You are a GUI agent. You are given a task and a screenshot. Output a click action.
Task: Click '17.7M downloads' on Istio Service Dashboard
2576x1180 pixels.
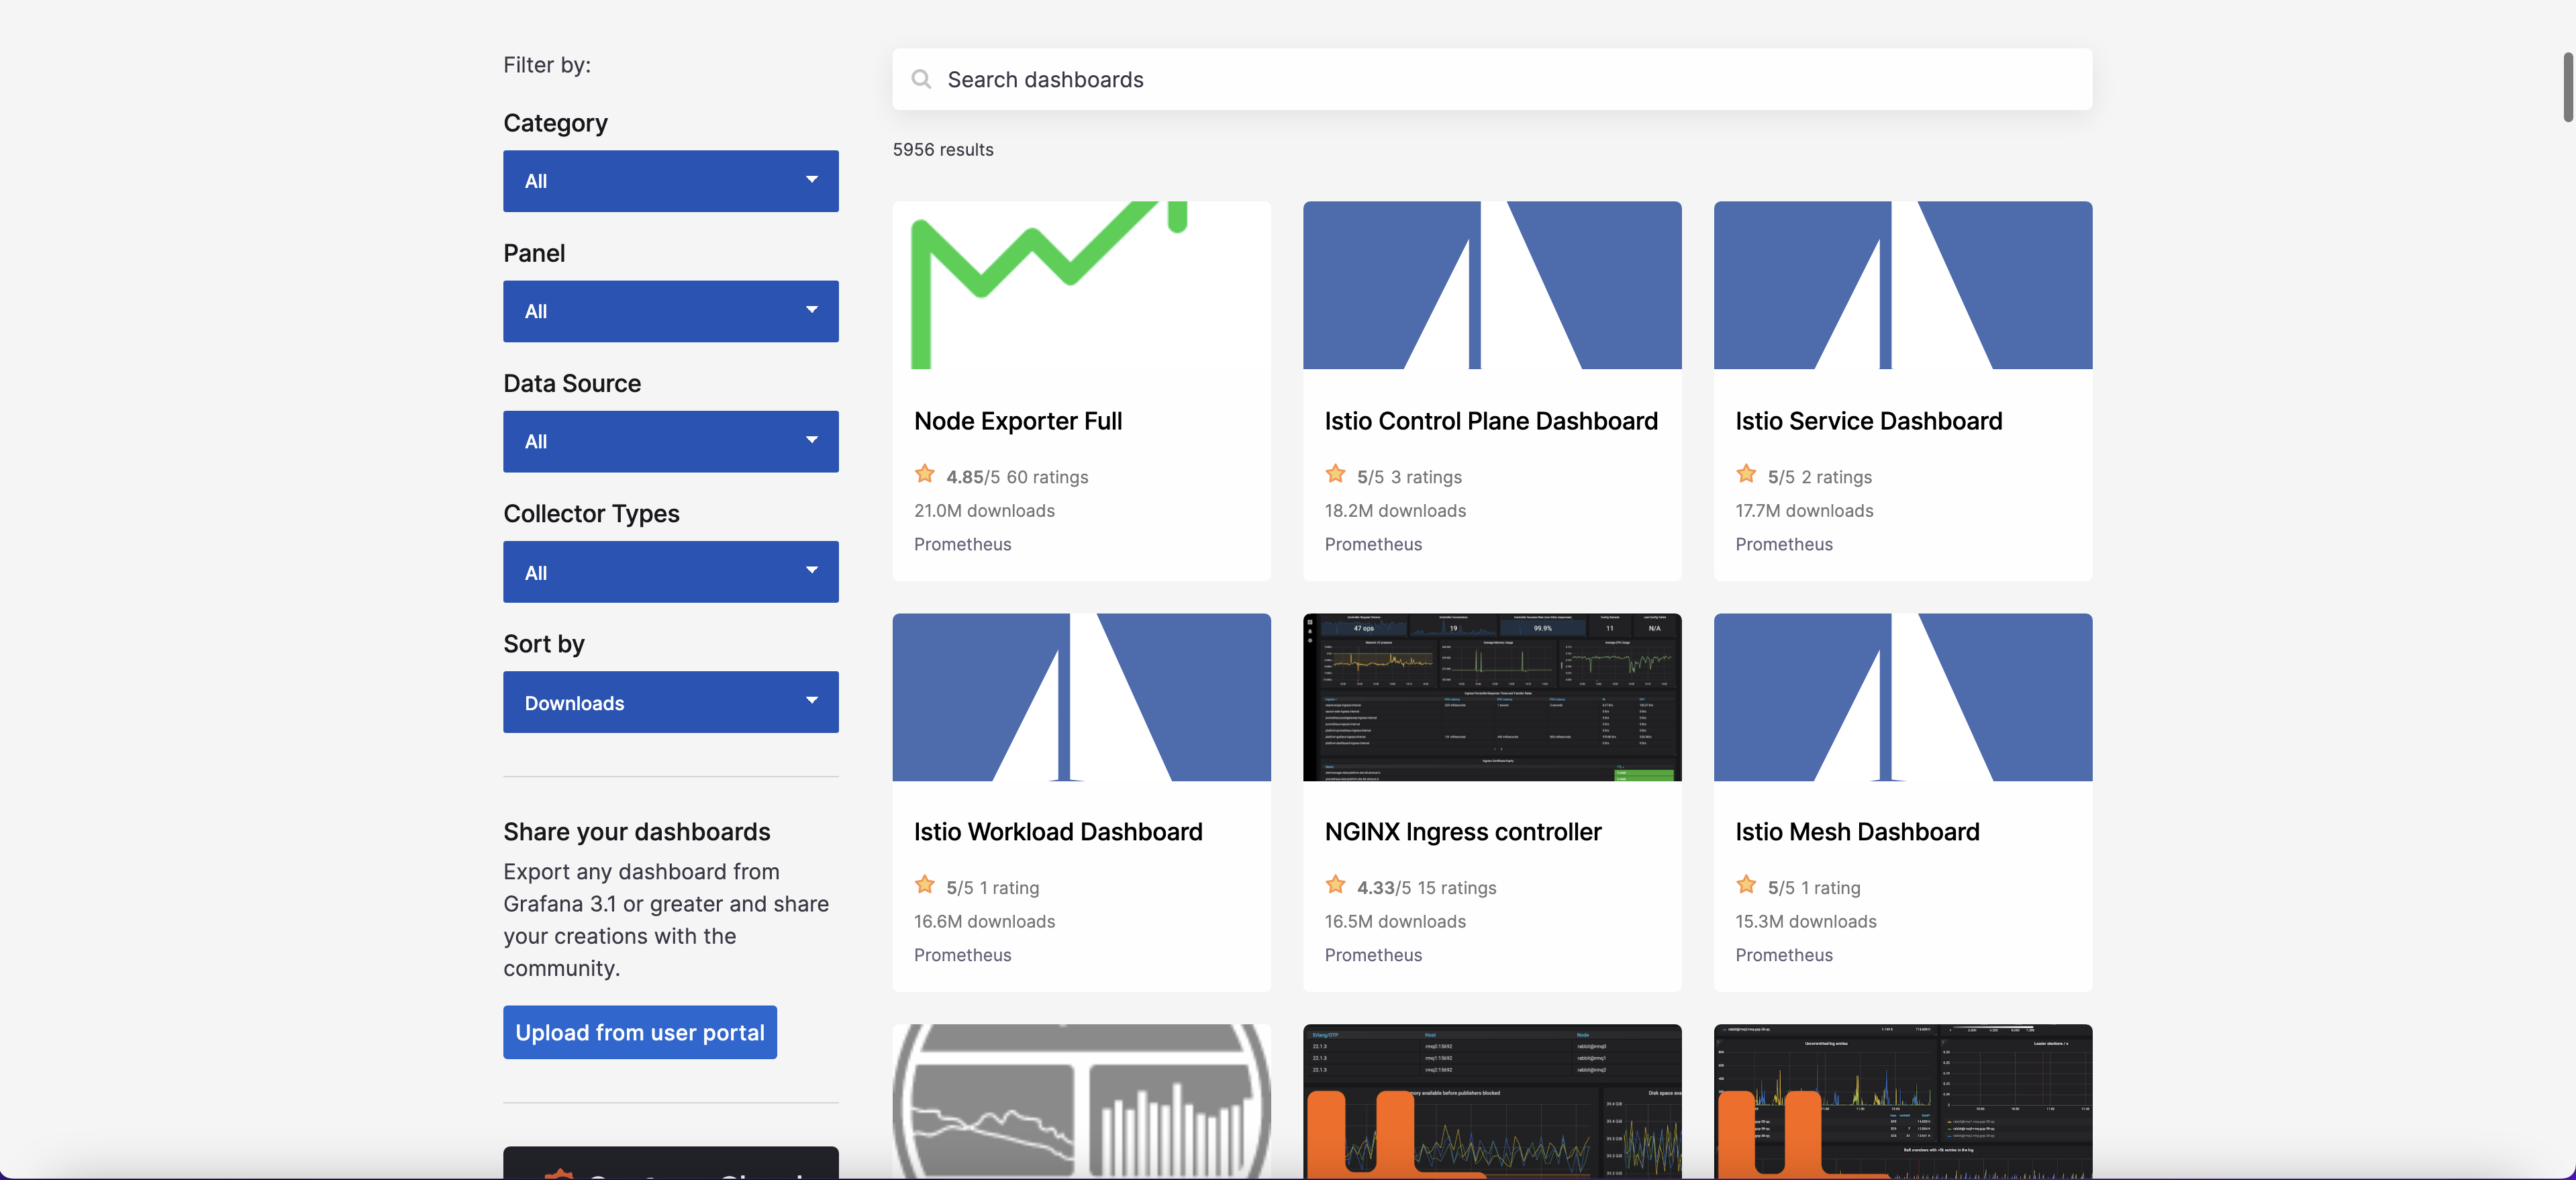(x=1804, y=510)
